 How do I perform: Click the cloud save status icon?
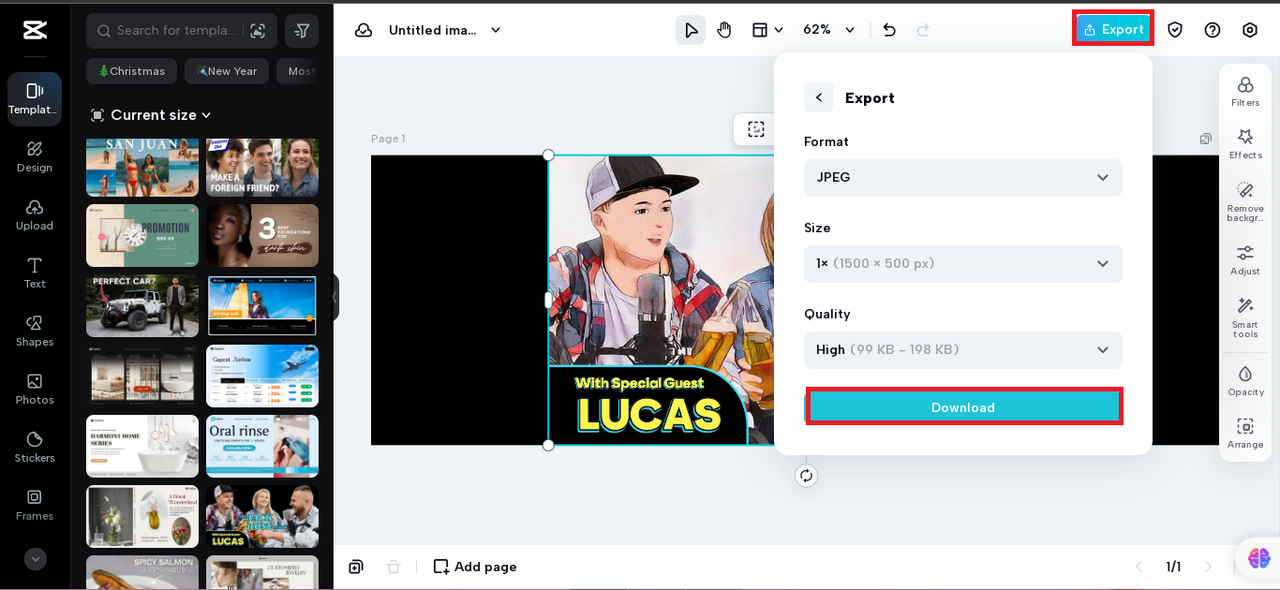coord(363,30)
